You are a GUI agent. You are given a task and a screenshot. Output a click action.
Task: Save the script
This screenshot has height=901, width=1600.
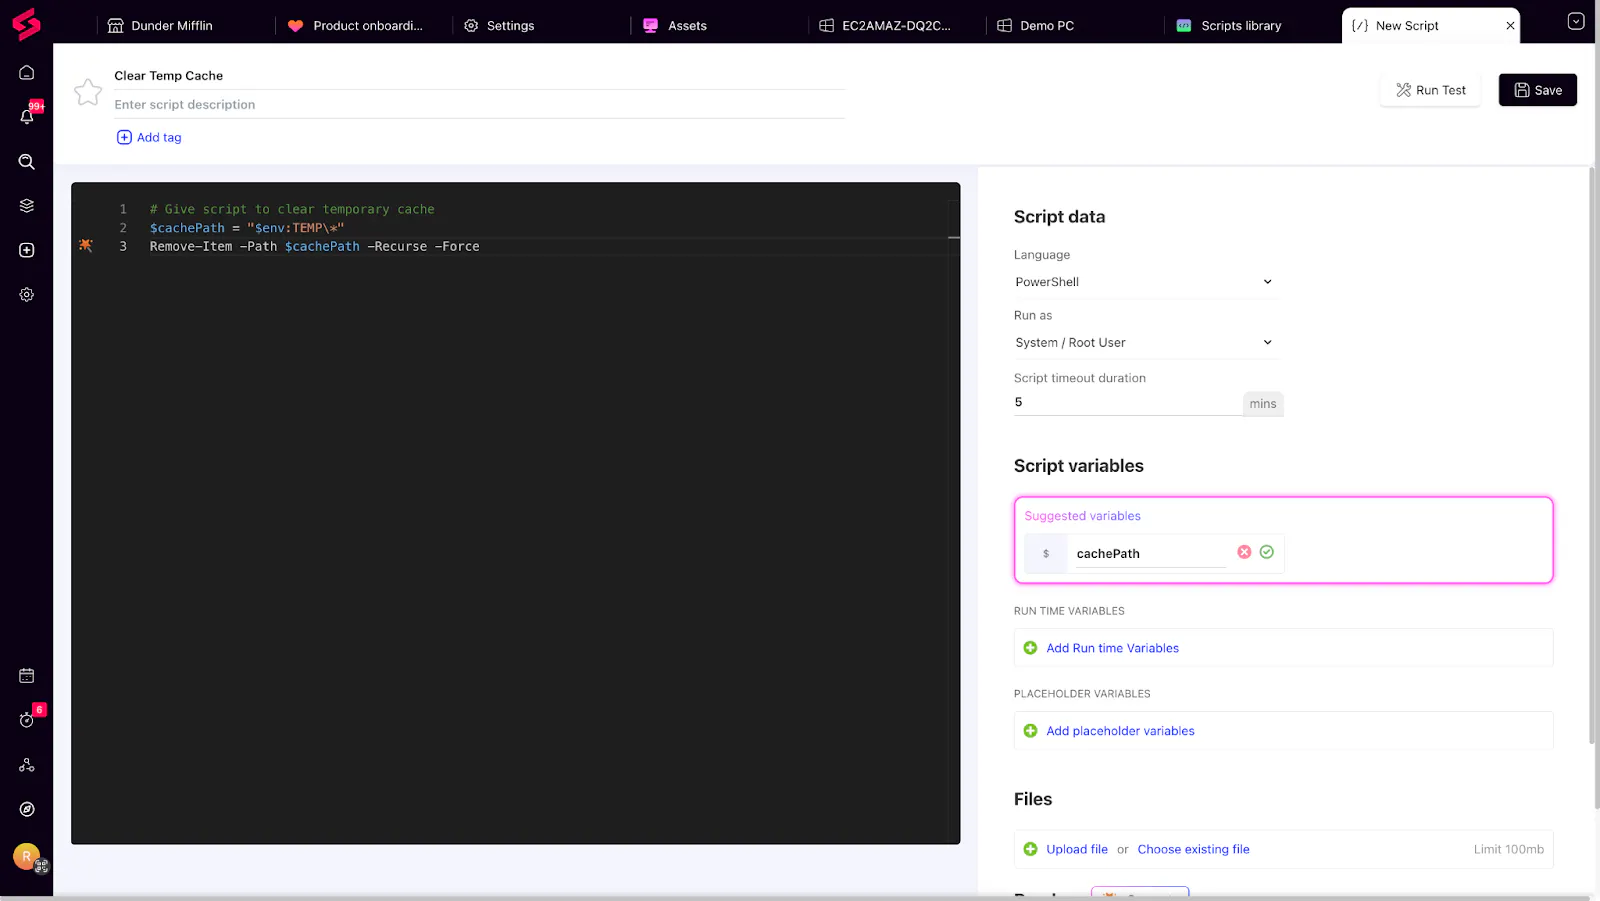pos(1538,90)
